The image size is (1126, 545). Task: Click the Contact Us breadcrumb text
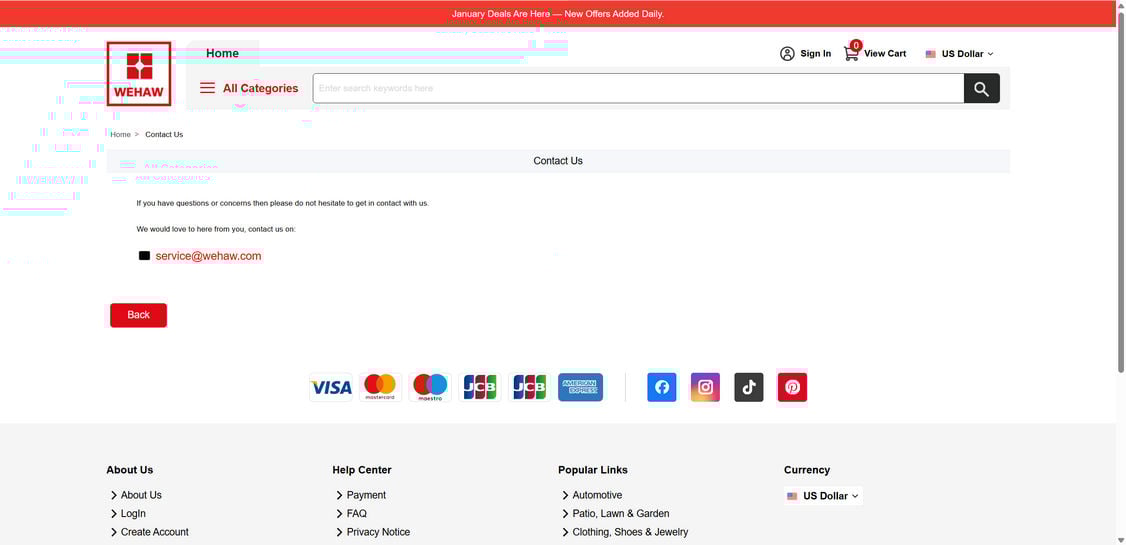pos(164,135)
